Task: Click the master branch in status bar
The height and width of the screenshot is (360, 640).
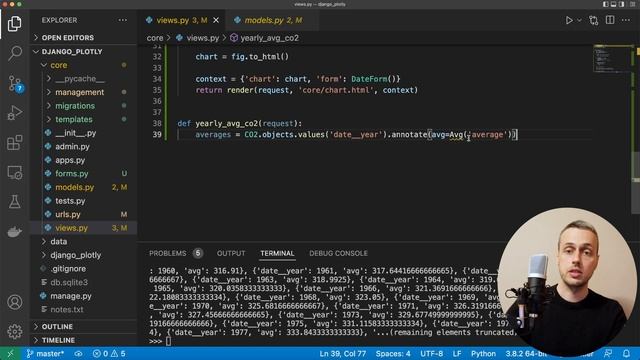Action: (x=45, y=353)
